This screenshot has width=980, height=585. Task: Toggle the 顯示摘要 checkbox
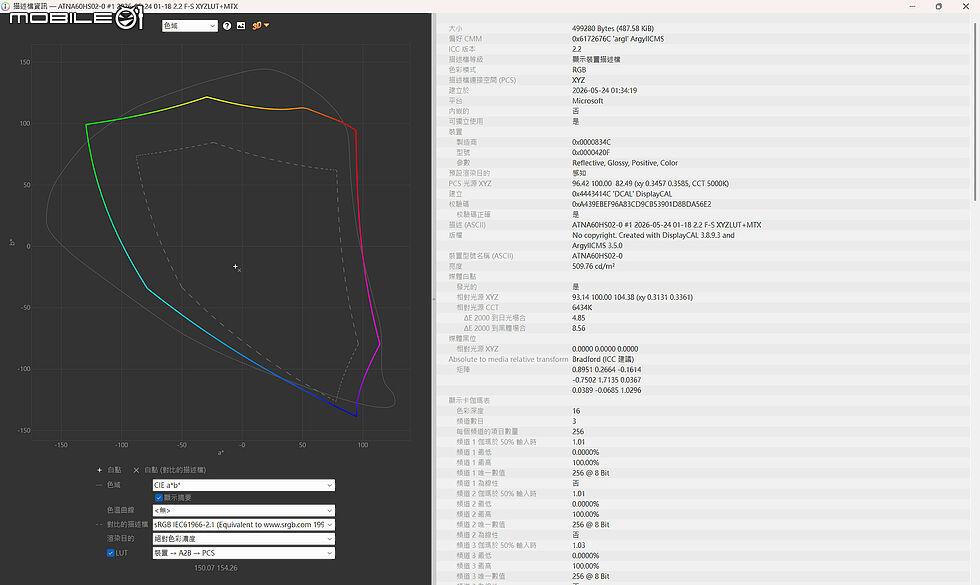pyautogui.click(x=159, y=498)
